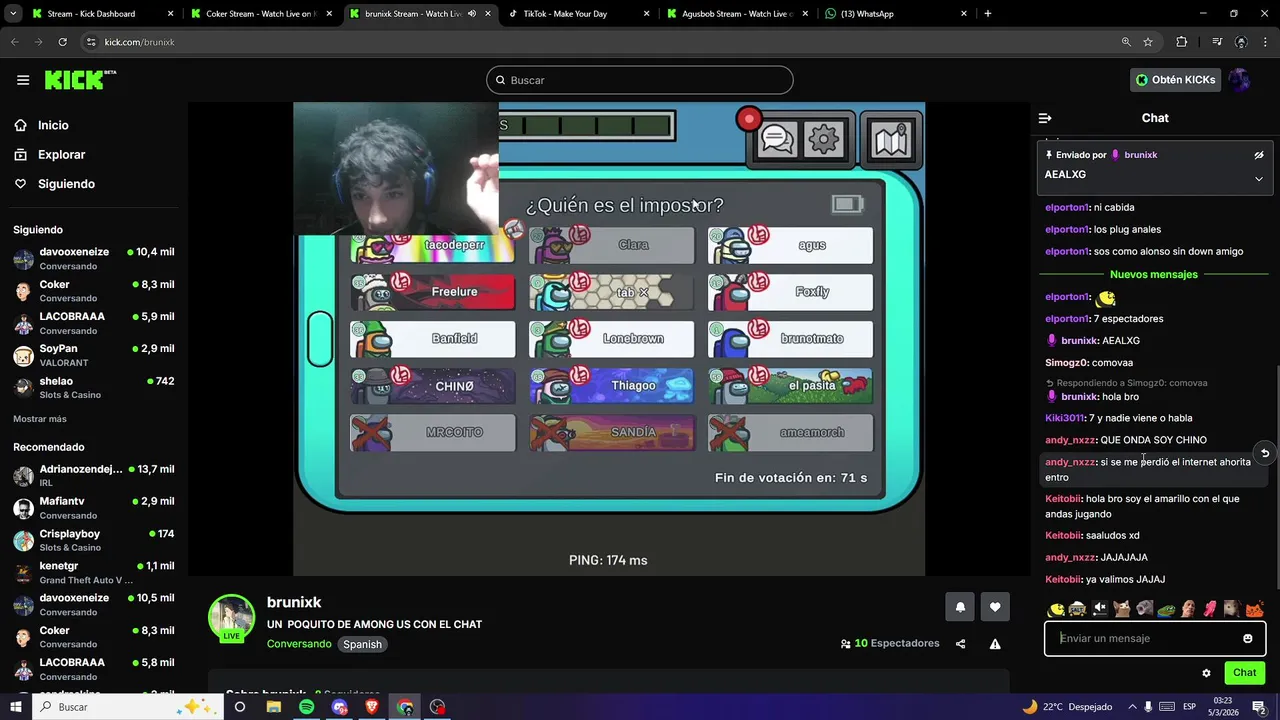Open the hamburger sidebar menu
The width and height of the screenshot is (1280, 720).
click(23, 80)
